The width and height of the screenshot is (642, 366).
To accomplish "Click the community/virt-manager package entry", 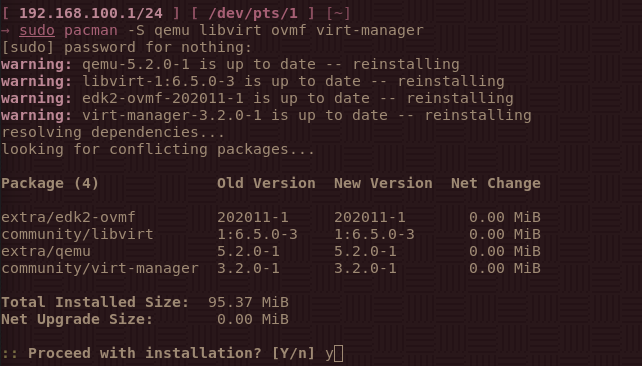I will click(100, 269).
